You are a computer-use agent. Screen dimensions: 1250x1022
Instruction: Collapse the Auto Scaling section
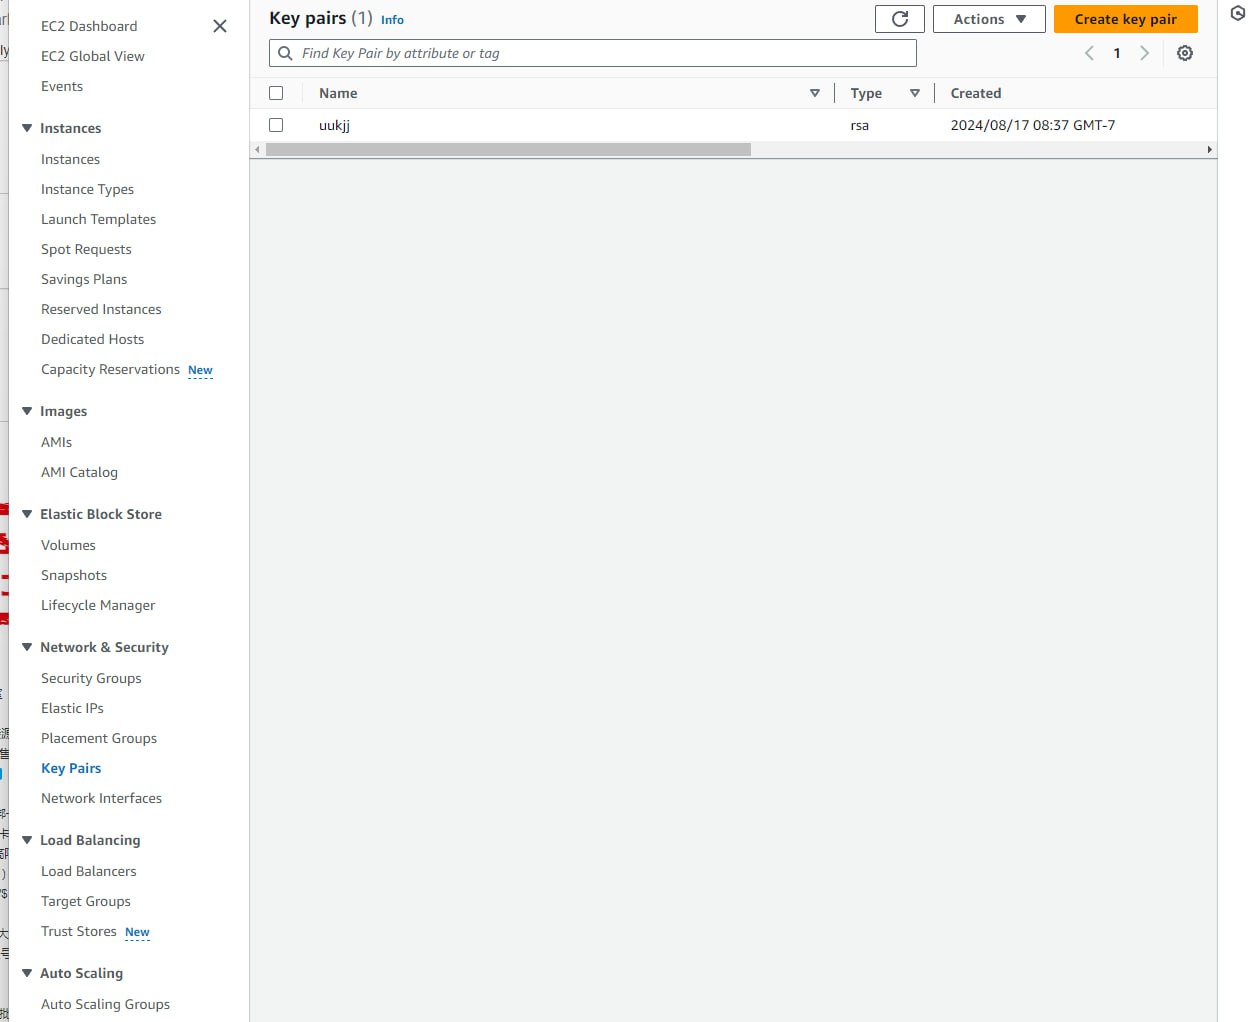click(27, 973)
